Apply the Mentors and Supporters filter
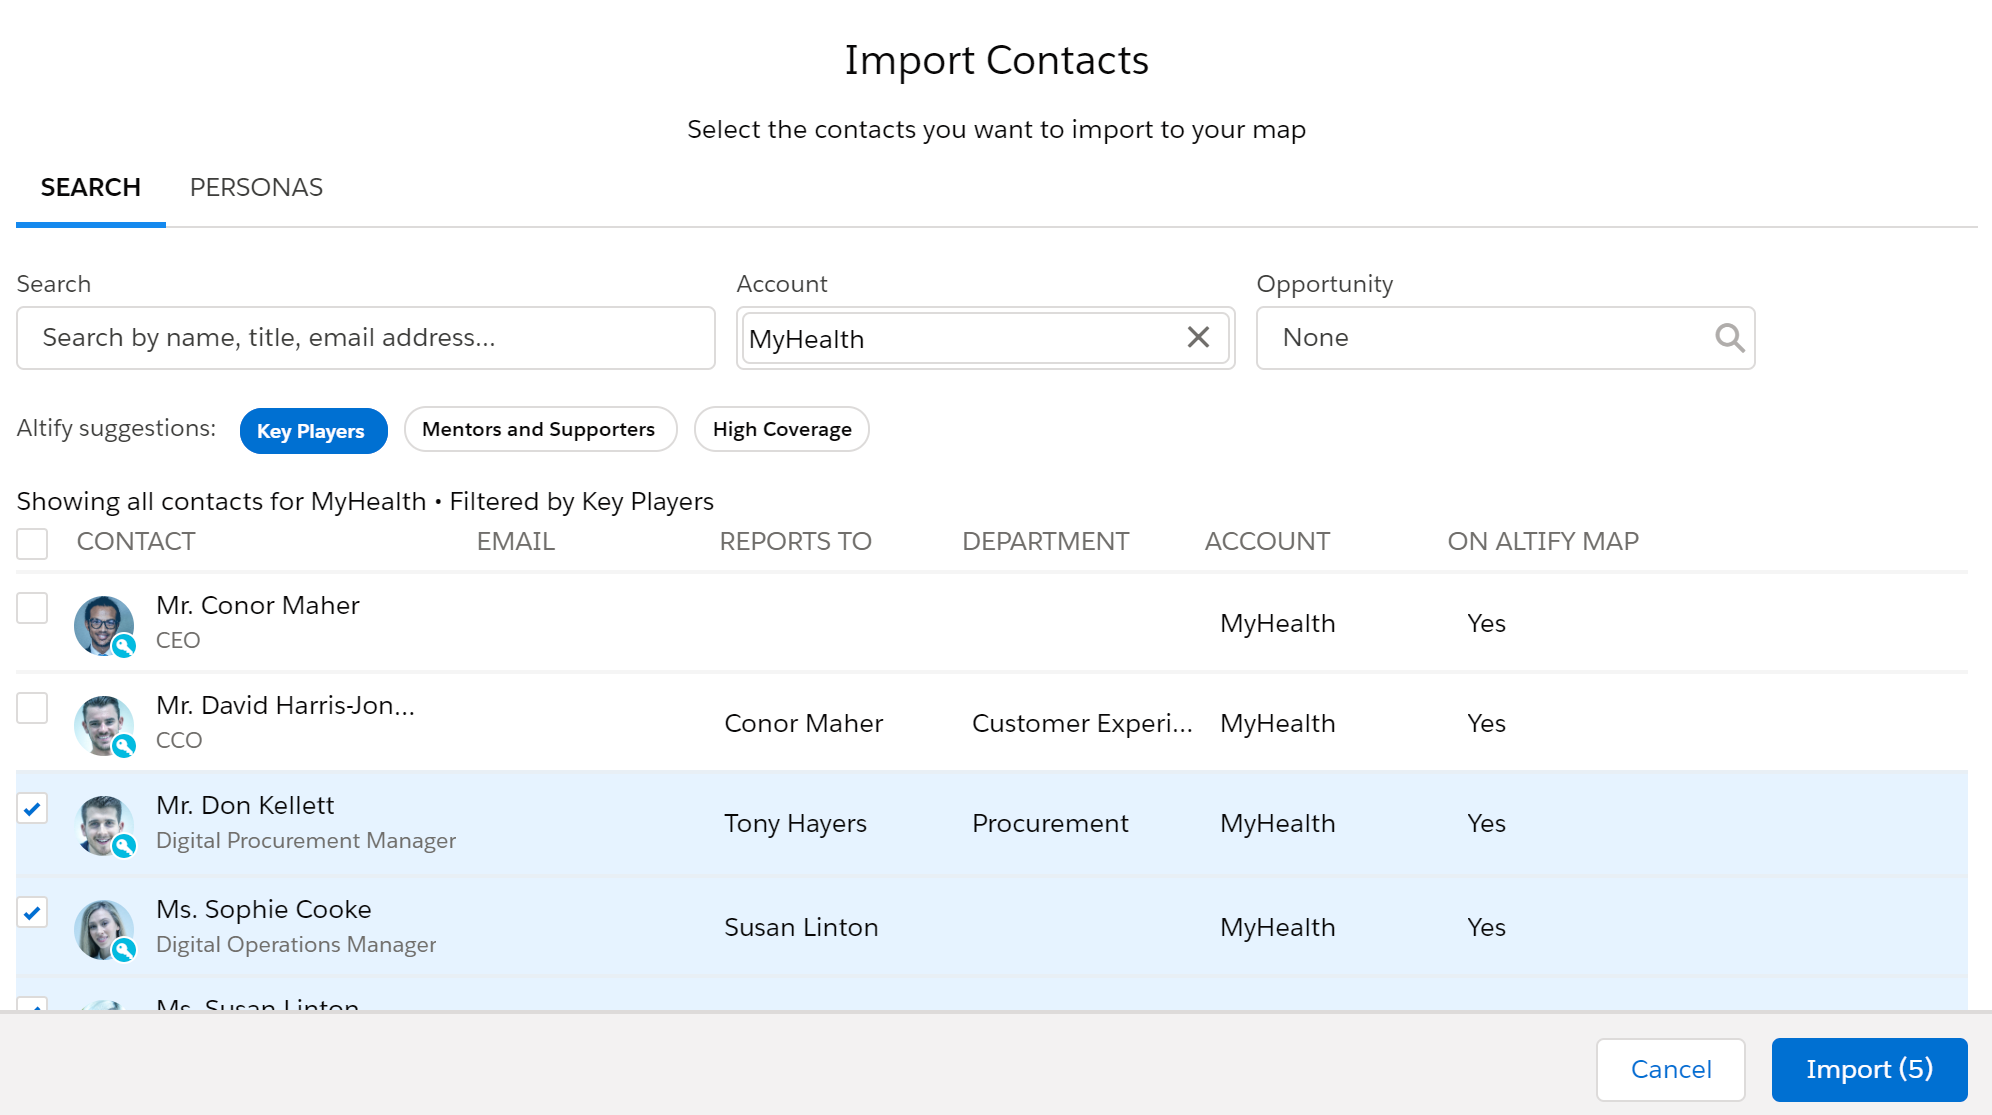The height and width of the screenshot is (1115, 1992). (540, 429)
